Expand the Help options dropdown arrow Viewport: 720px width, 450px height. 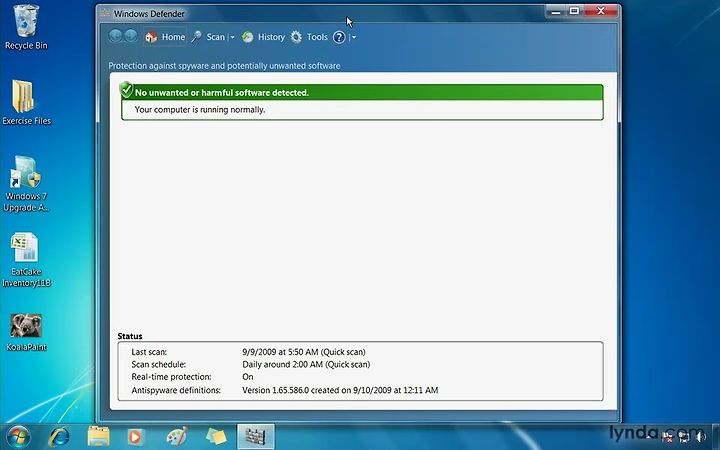[x=354, y=37]
